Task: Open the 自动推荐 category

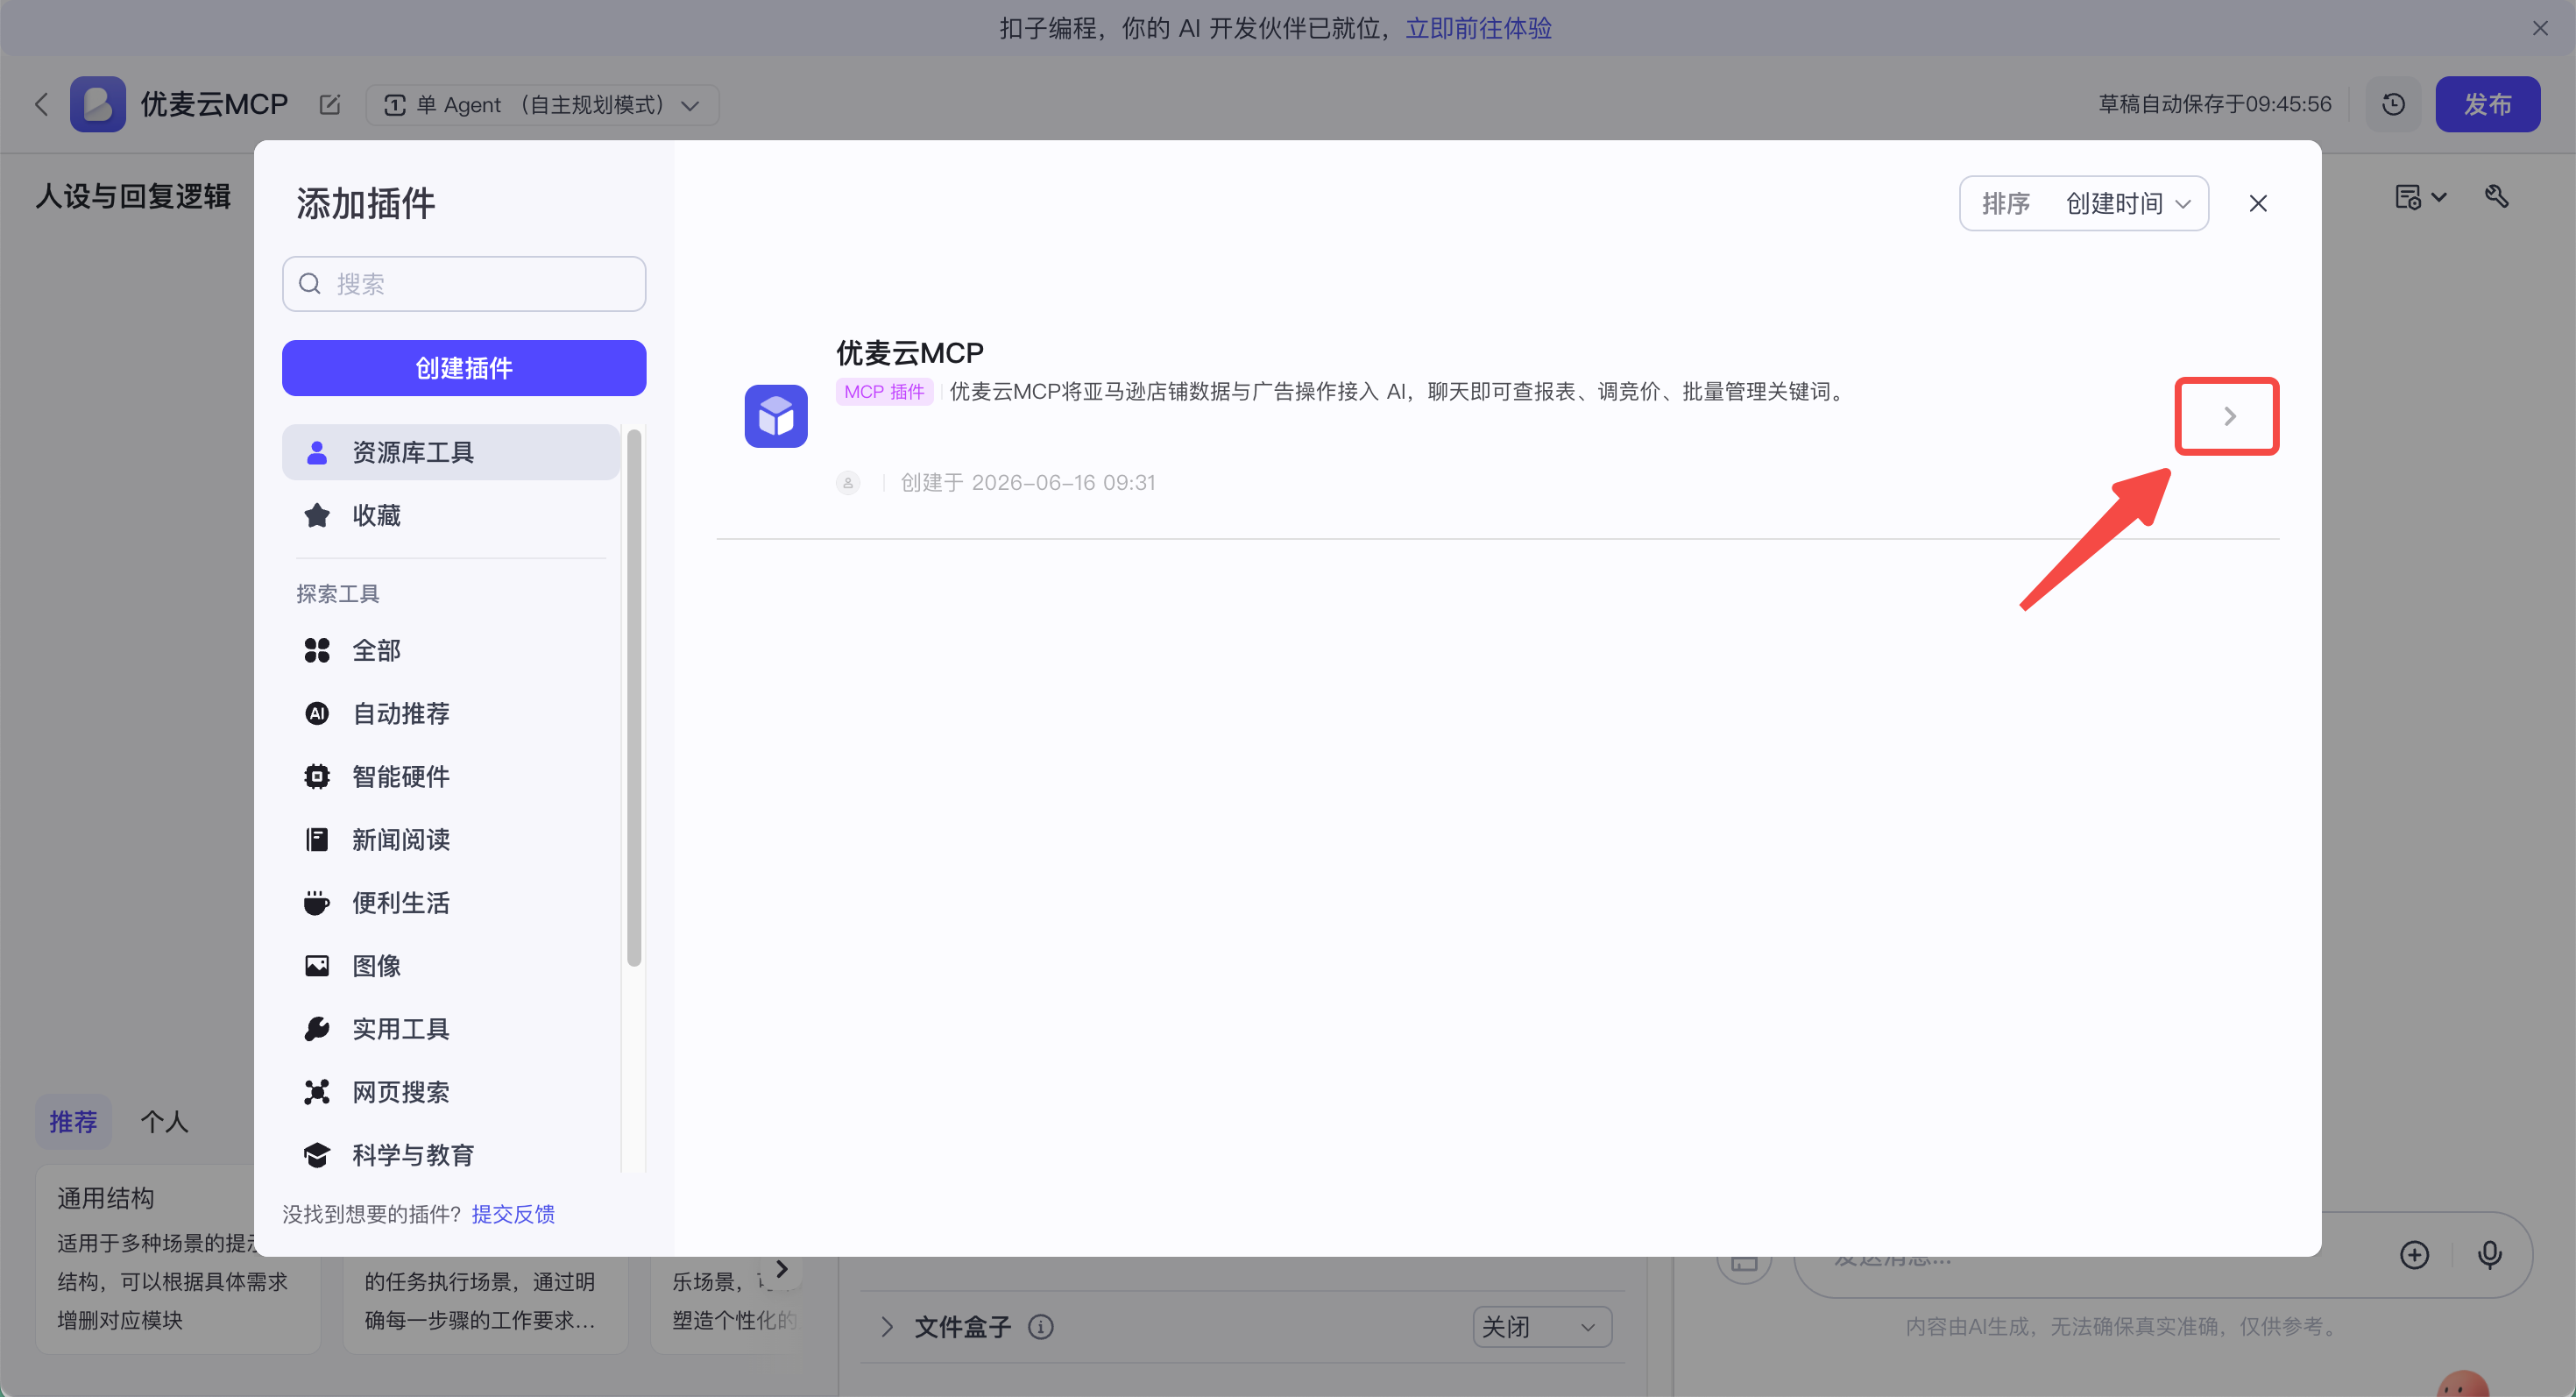Action: click(451, 713)
